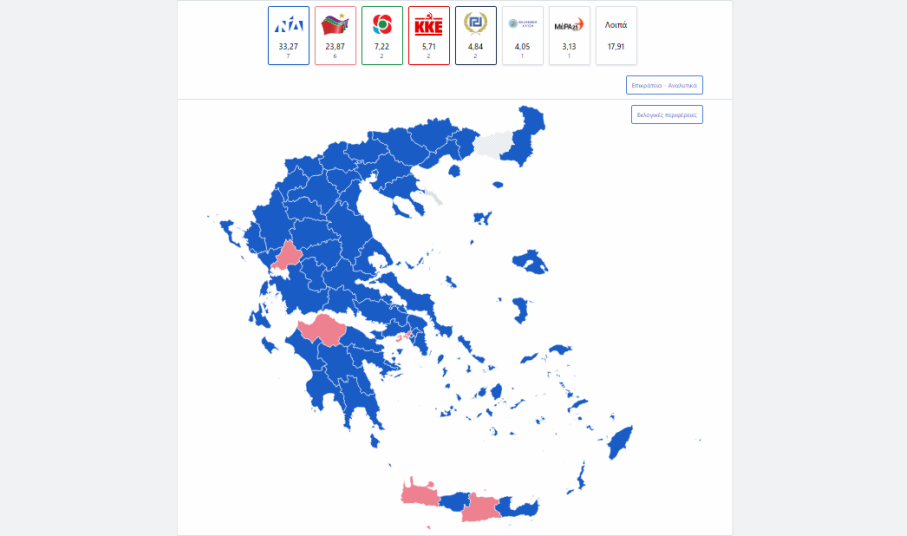Choose the KKE party card
Viewport: 907px width, 536px height.
(x=429, y=35)
